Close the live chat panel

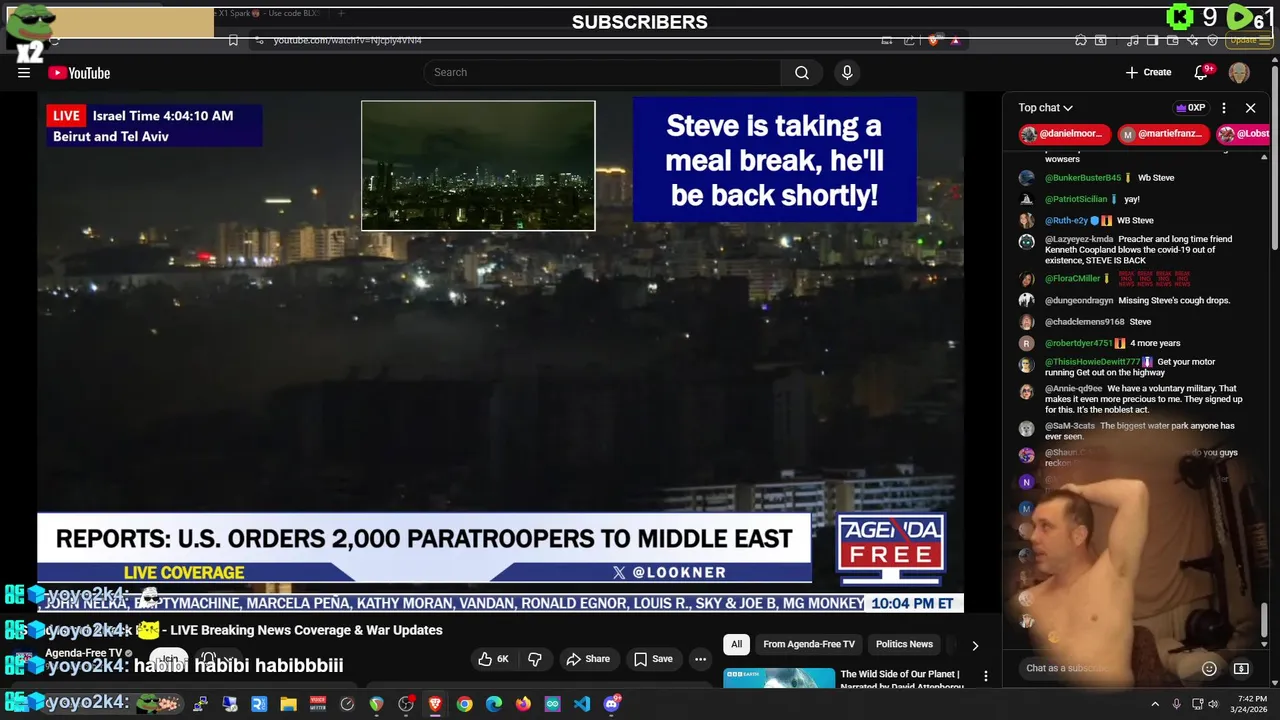point(1250,108)
